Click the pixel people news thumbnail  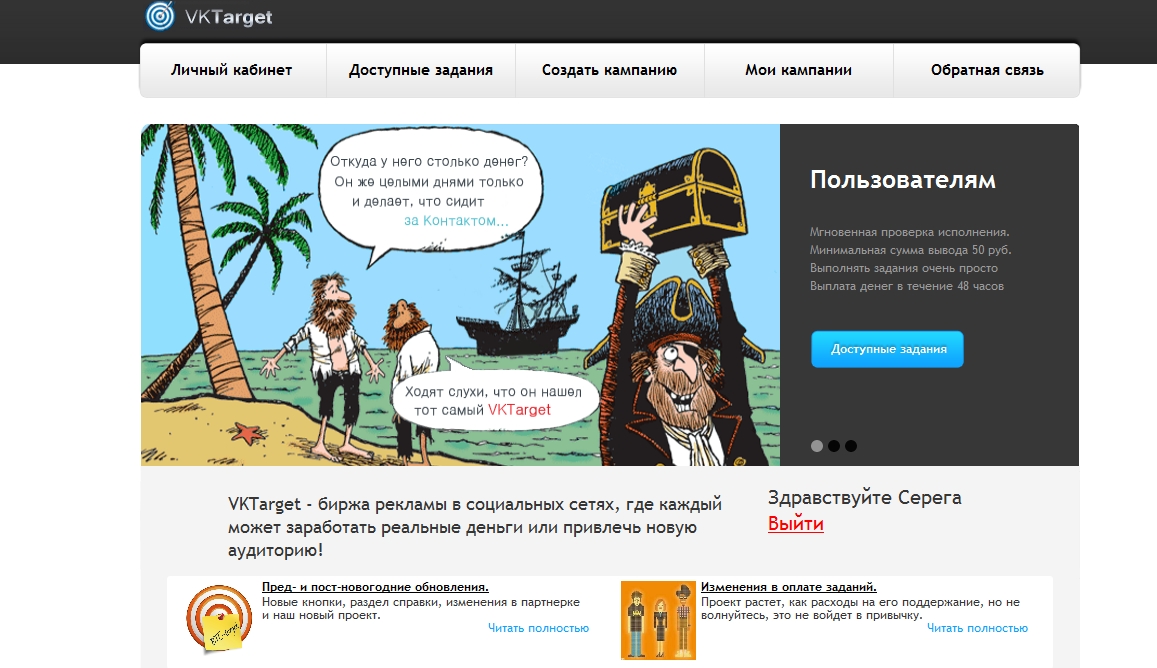pos(658,620)
